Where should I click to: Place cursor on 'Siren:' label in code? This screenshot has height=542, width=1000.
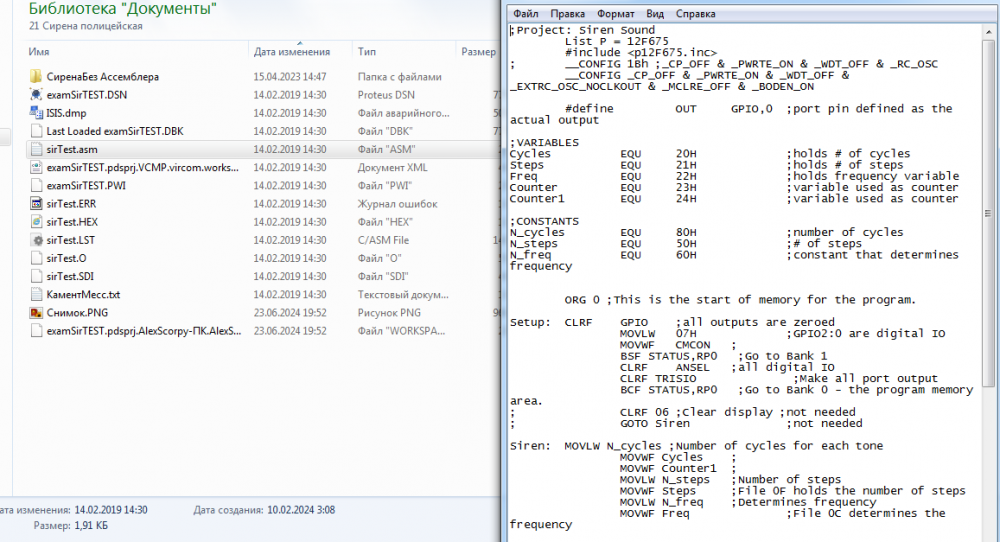tap(529, 446)
